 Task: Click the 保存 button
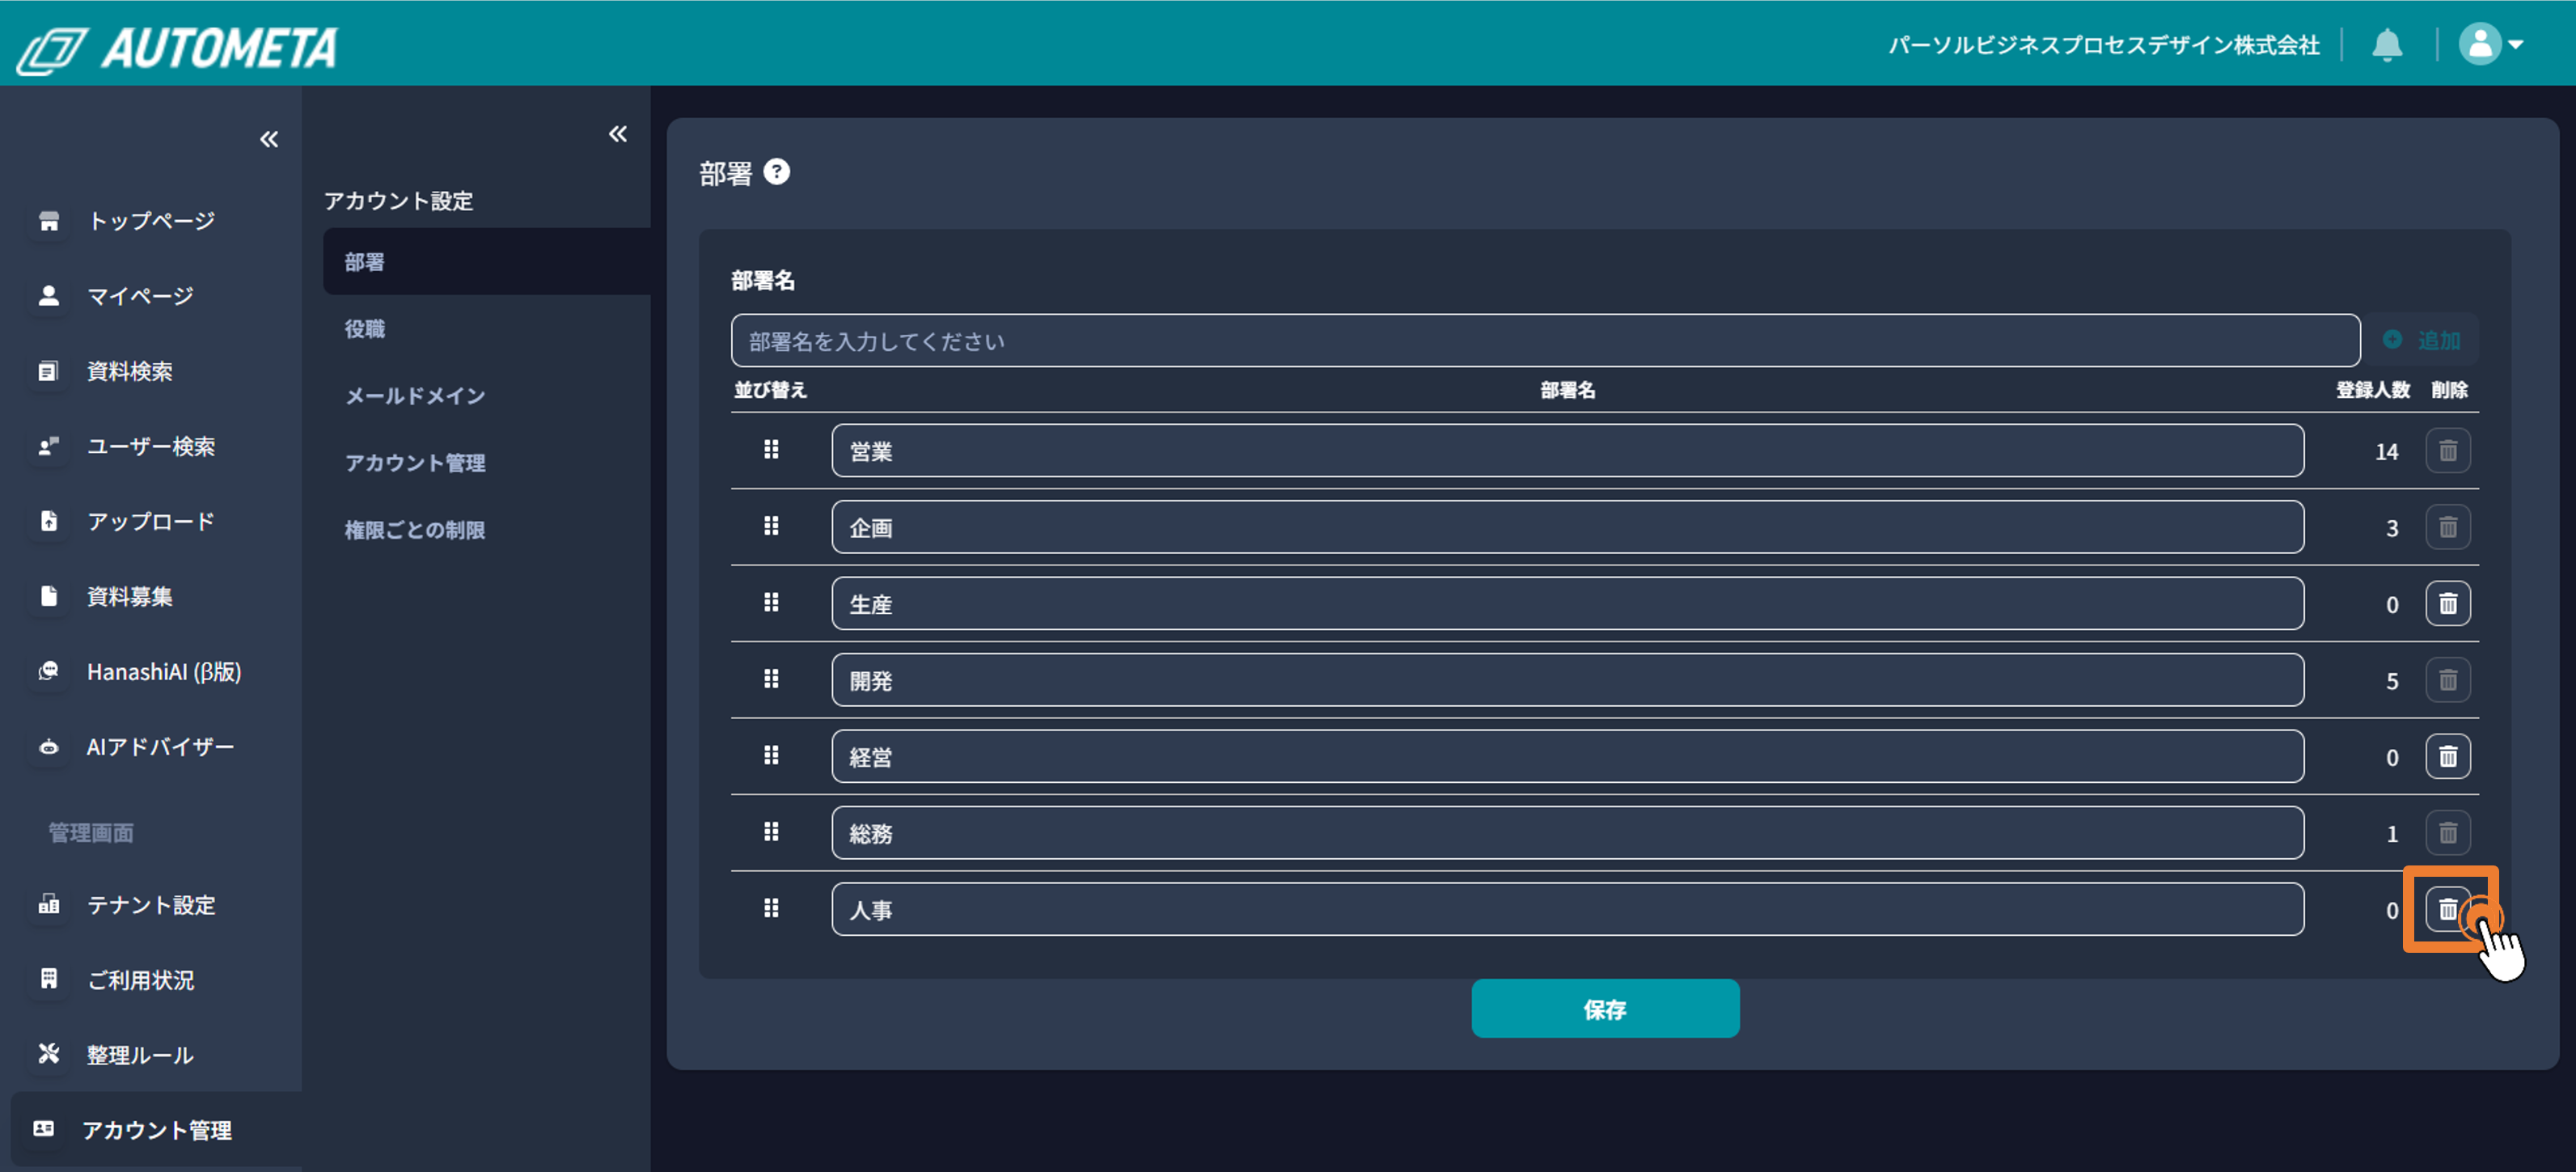[1604, 1008]
